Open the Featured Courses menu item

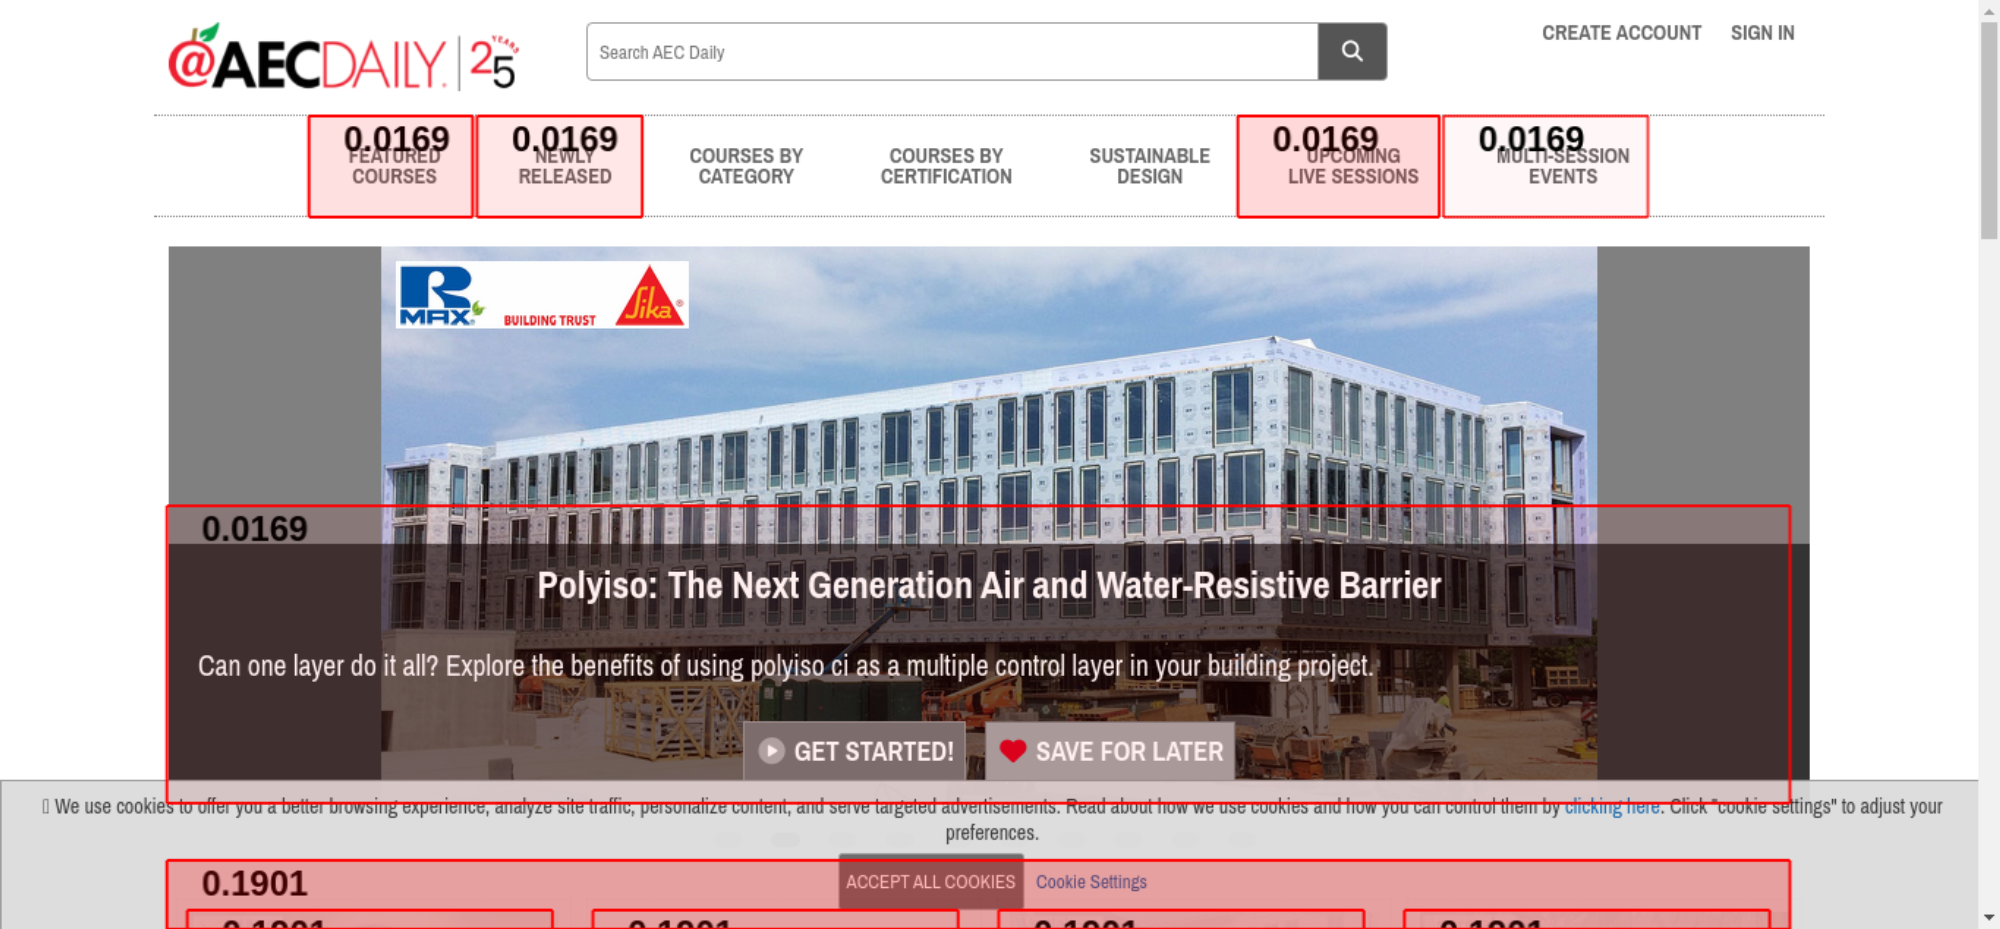click(394, 166)
